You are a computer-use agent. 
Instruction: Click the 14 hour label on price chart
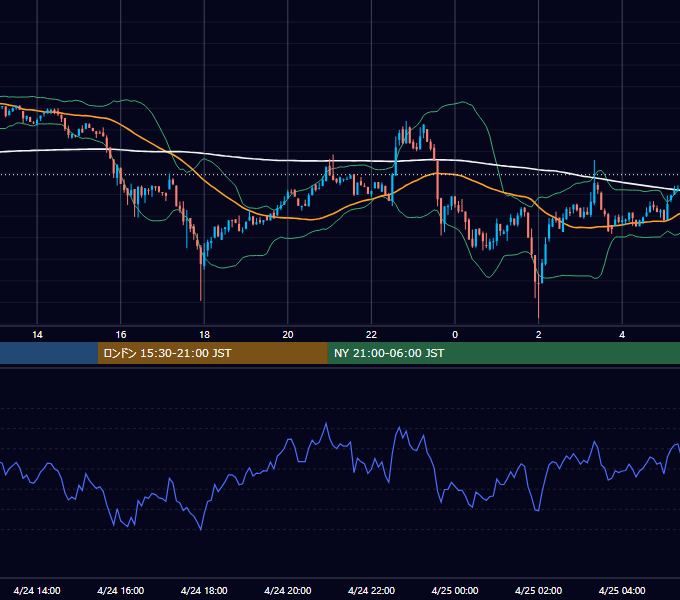pyautogui.click(x=37, y=335)
